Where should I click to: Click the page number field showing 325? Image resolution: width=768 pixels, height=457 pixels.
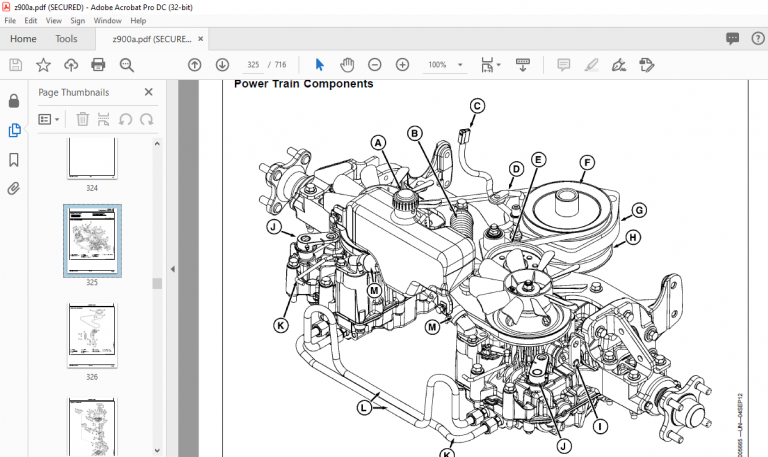253,65
